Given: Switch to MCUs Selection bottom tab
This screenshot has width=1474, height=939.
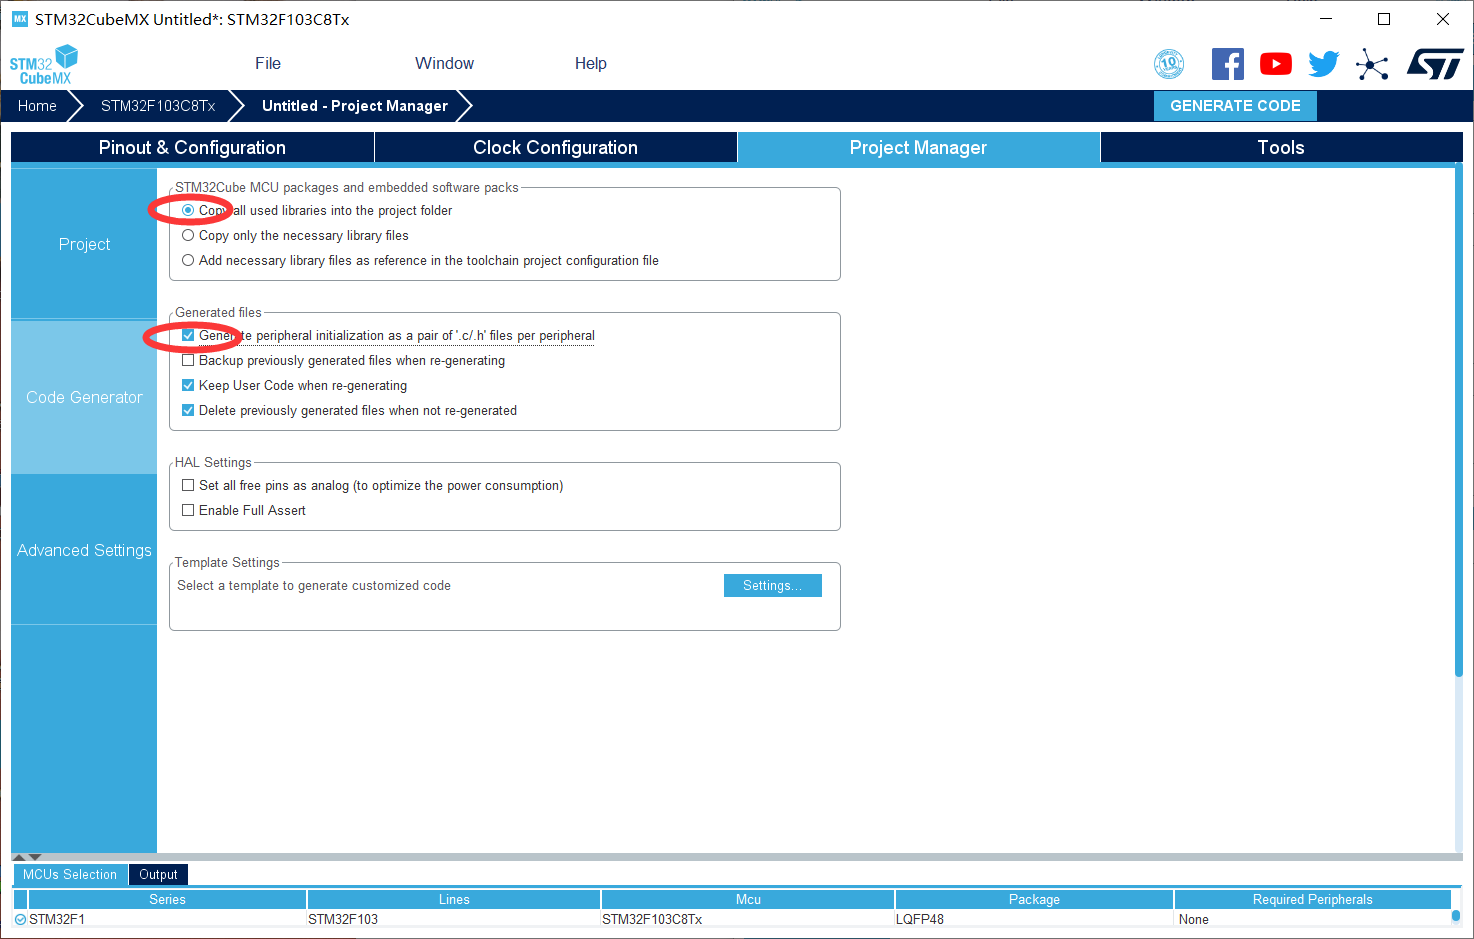Looking at the screenshot, I should point(70,874).
